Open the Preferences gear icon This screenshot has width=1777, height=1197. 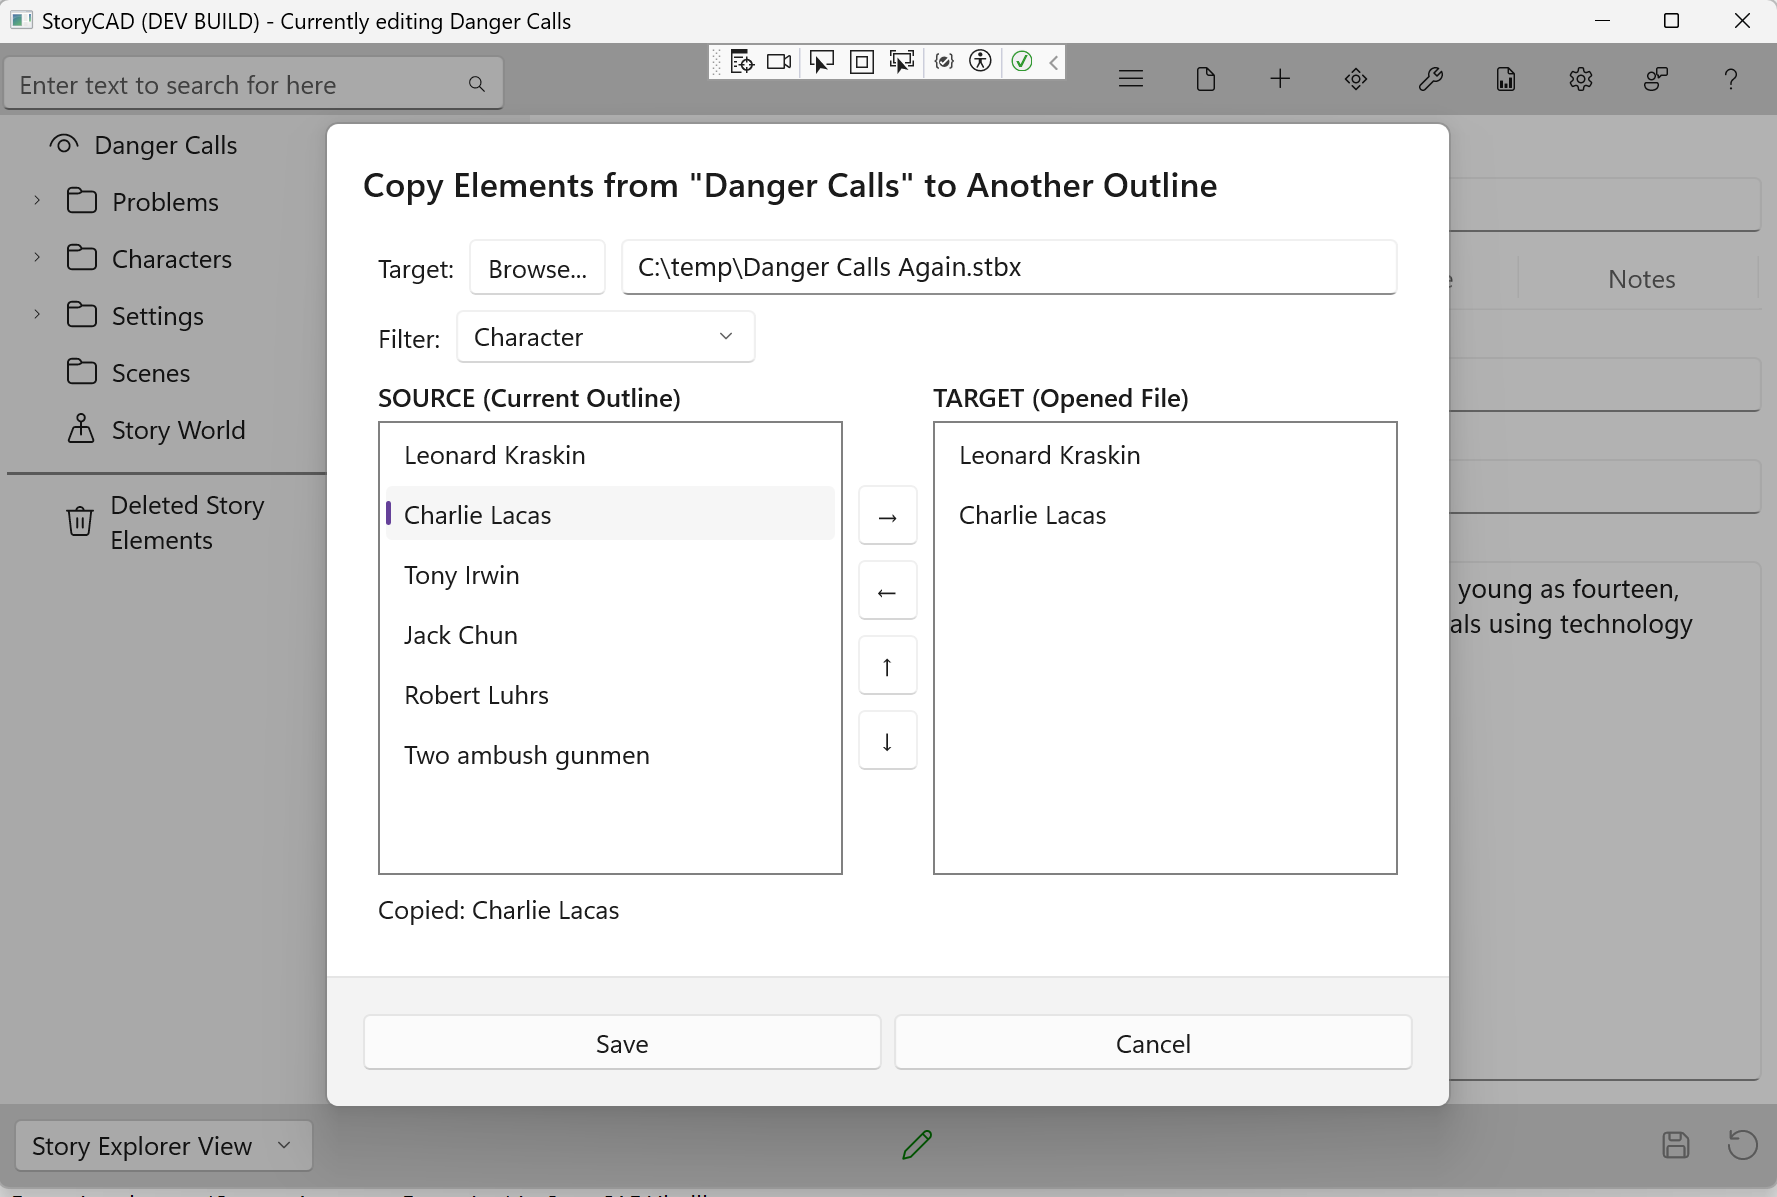point(1581,79)
